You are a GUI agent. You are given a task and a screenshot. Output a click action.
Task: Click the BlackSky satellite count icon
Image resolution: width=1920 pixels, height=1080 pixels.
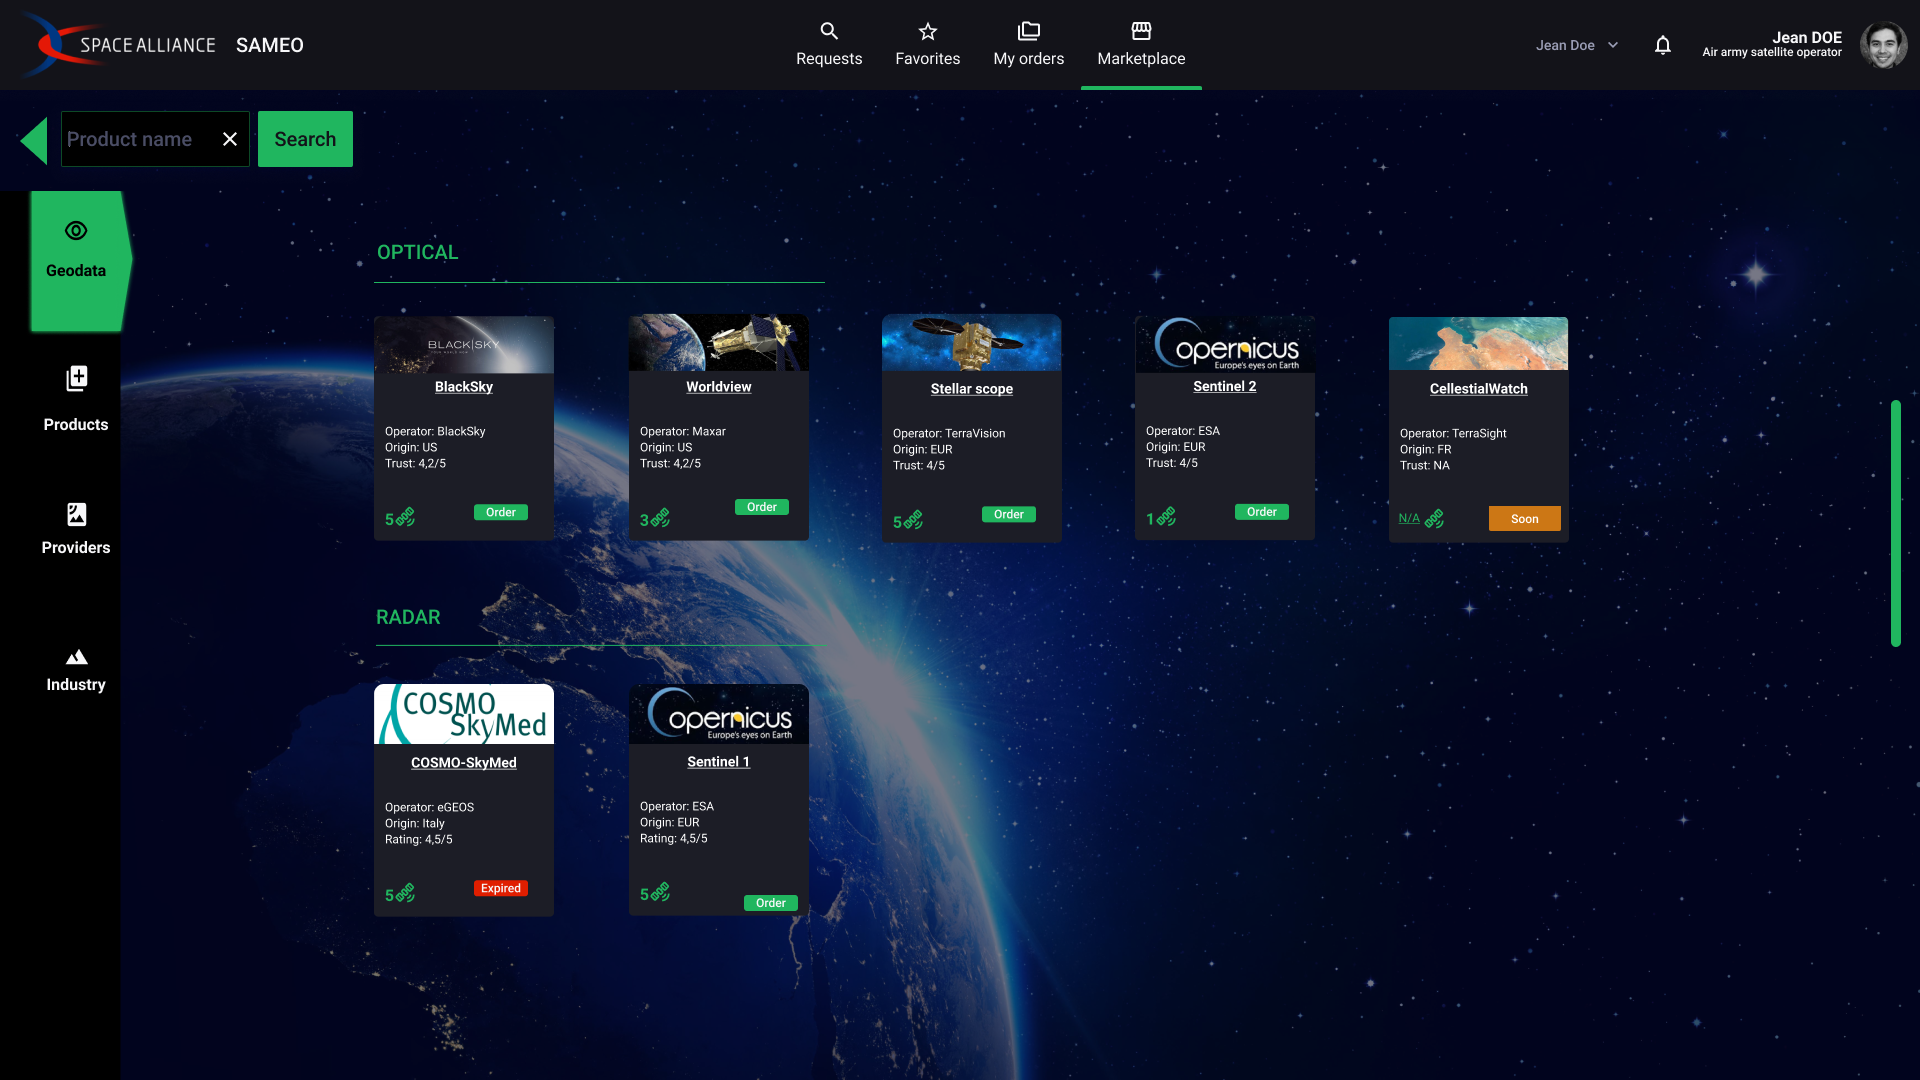tap(405, 517)
